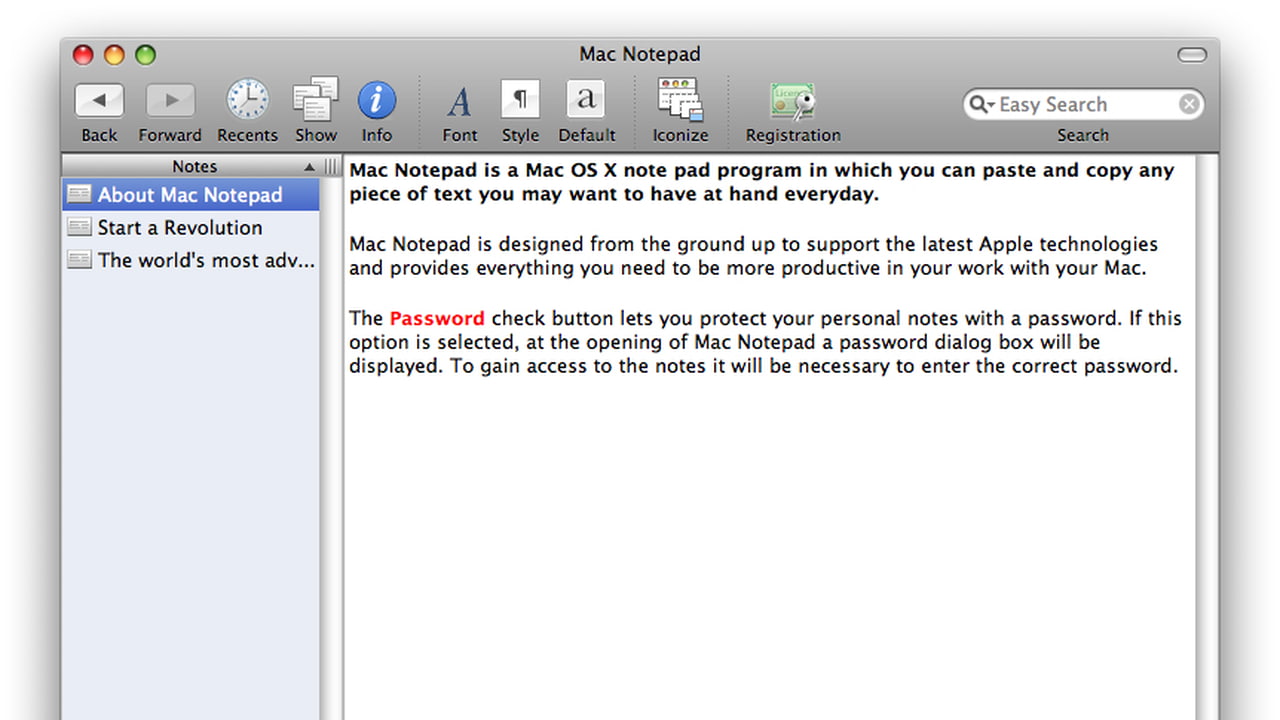Screen dimensions: 1280x720
Task: Open the Registration license icon
Action: coord(793,101)
